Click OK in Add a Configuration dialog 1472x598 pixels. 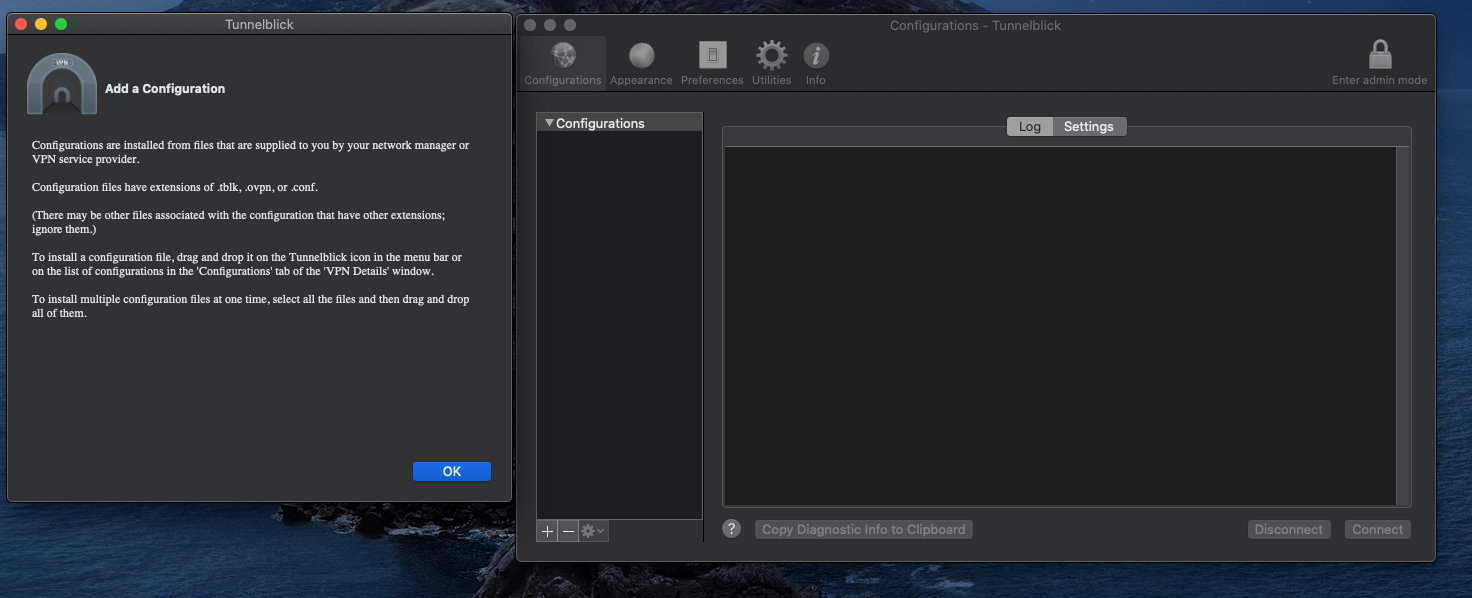(x=452, y=471)
